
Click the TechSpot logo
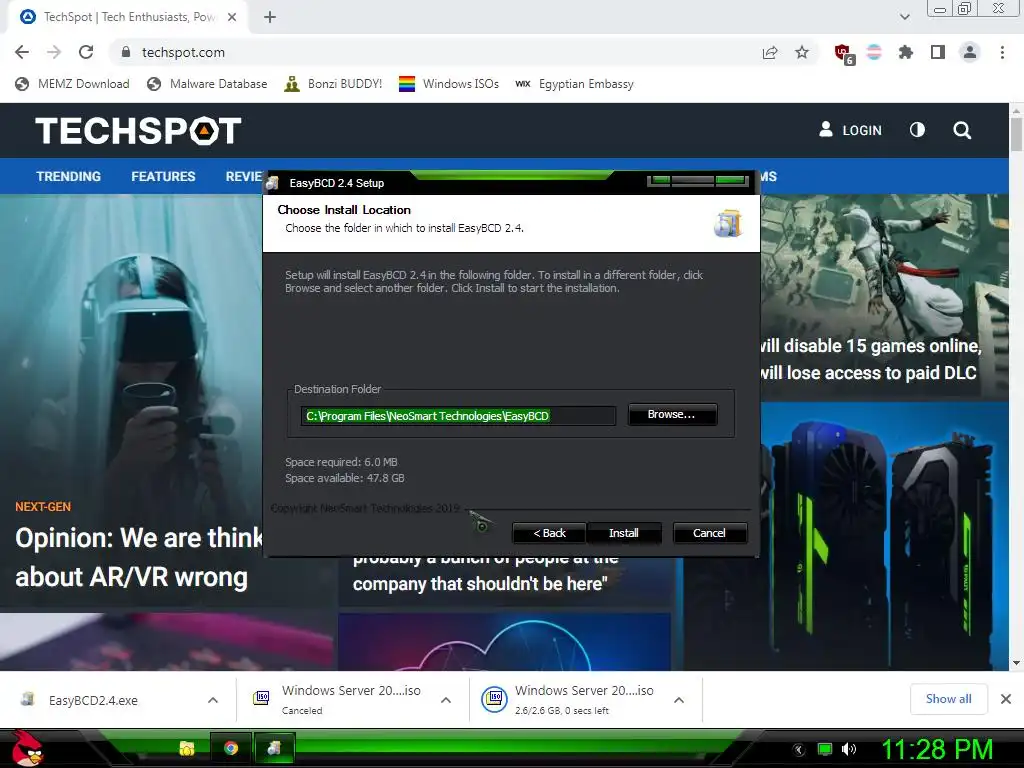tap(138, 131)
